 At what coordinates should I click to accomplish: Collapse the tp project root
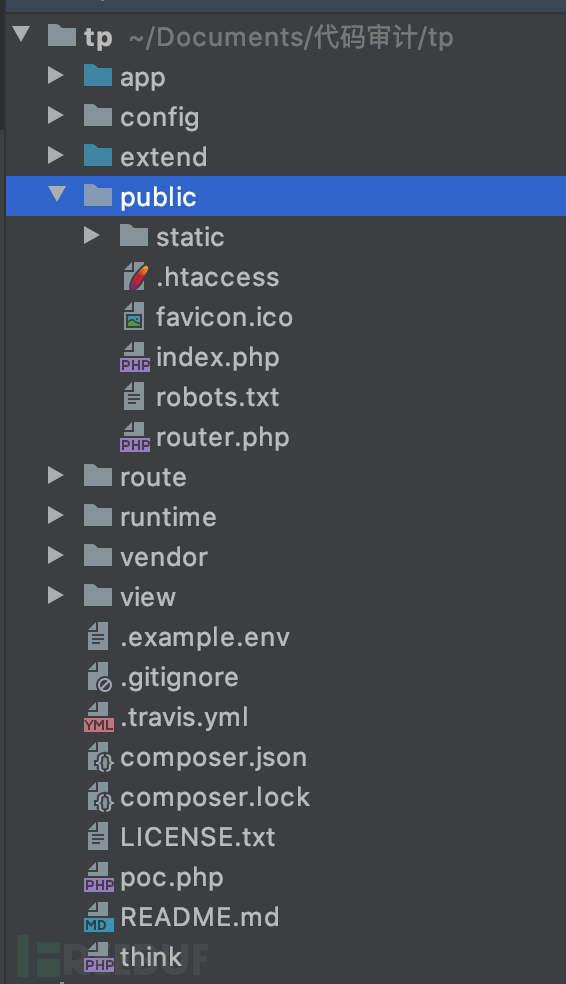(21, 34)
